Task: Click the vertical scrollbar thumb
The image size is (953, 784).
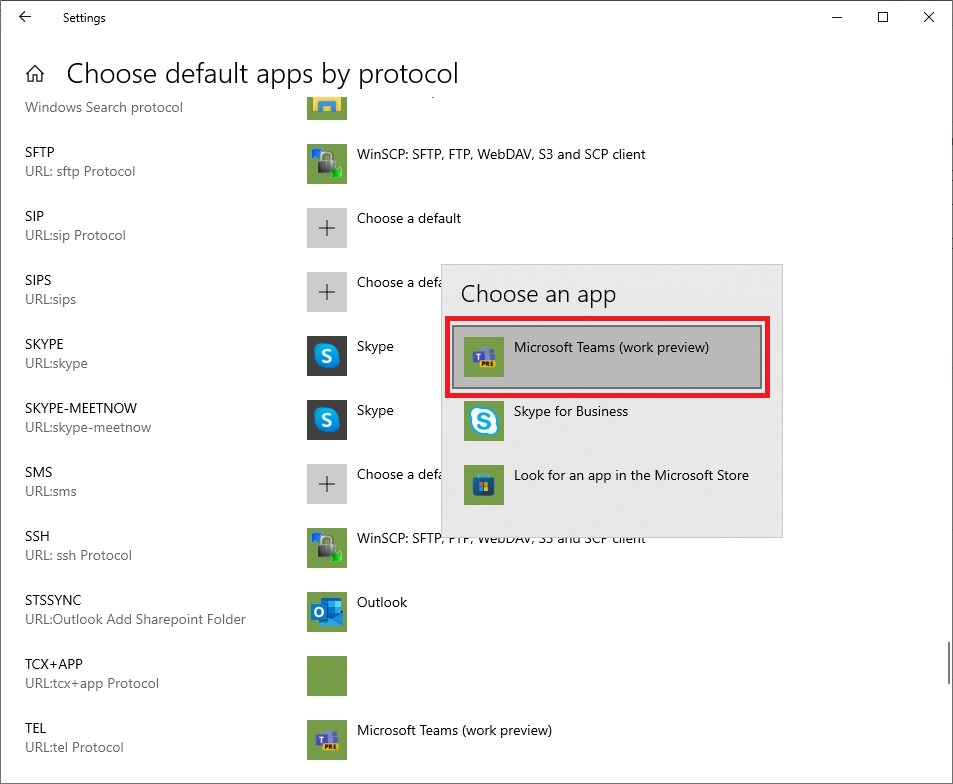Action: 949,663
